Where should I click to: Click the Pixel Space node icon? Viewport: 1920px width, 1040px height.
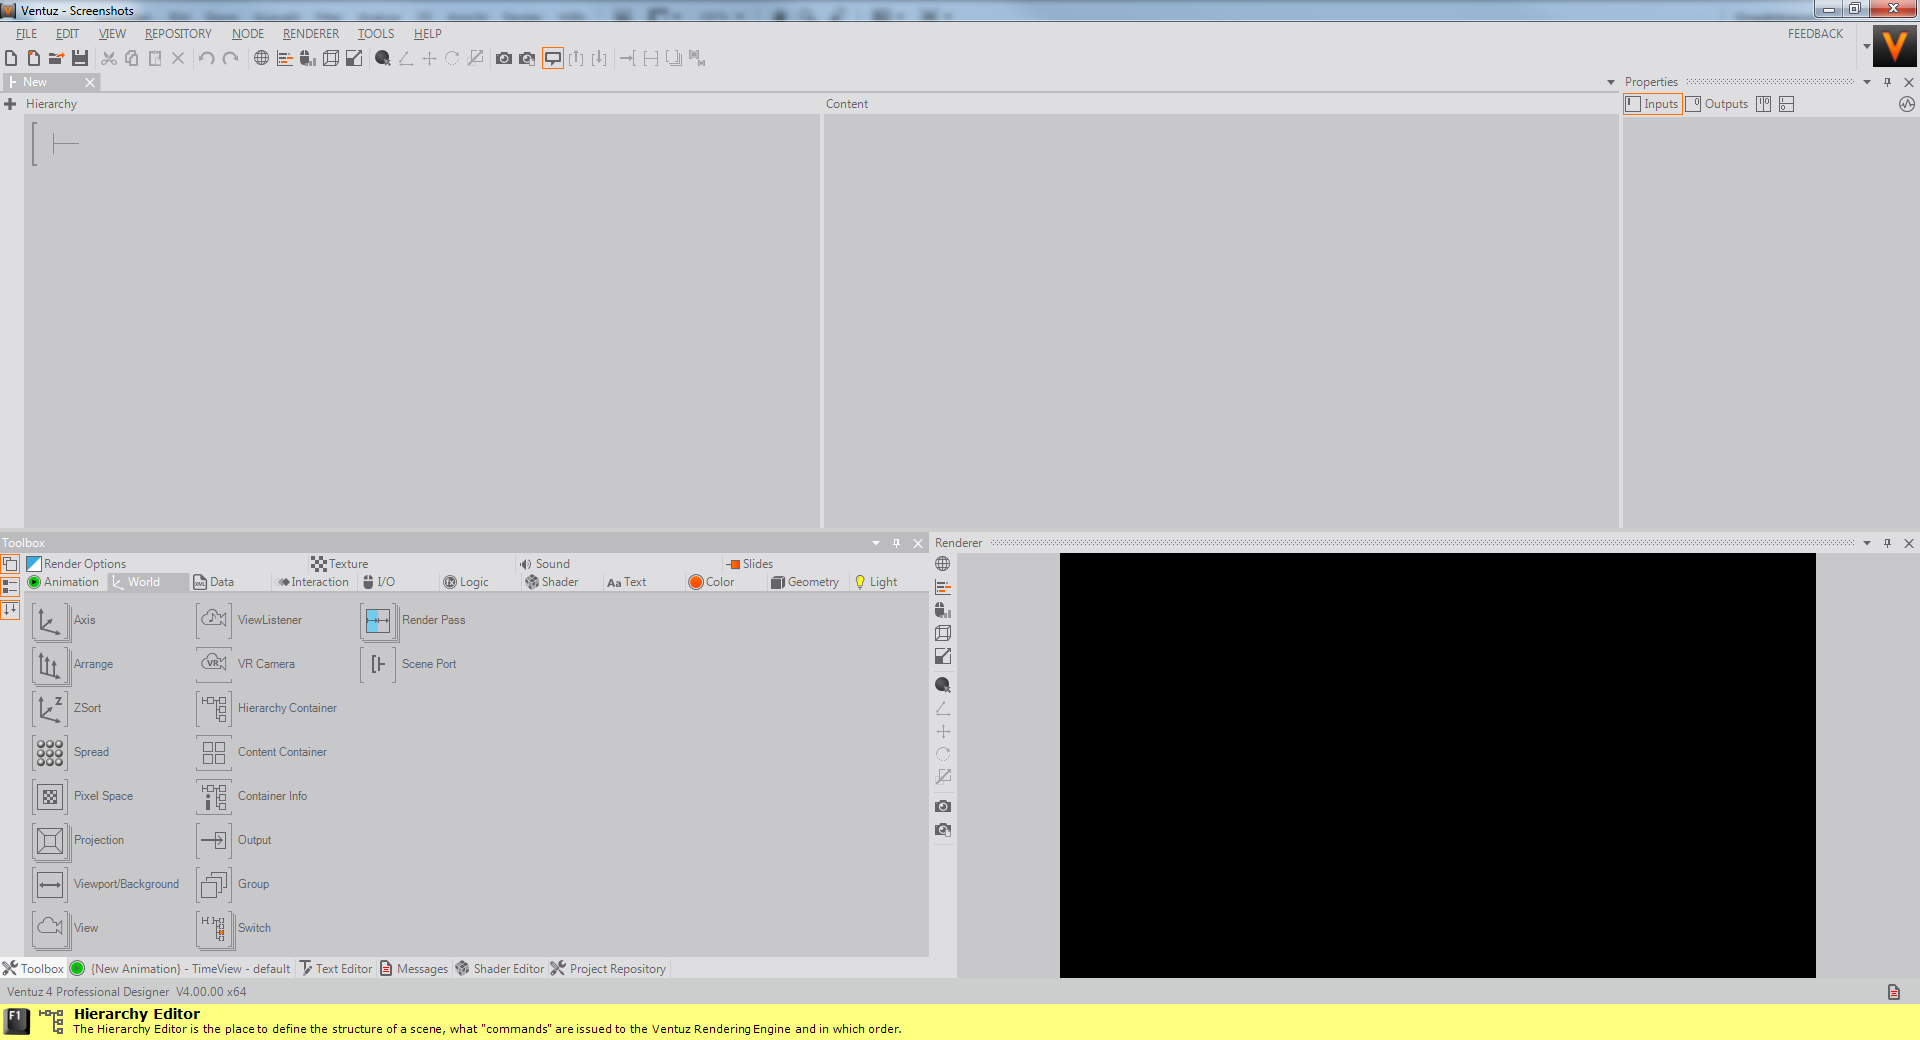pos(49,797)
